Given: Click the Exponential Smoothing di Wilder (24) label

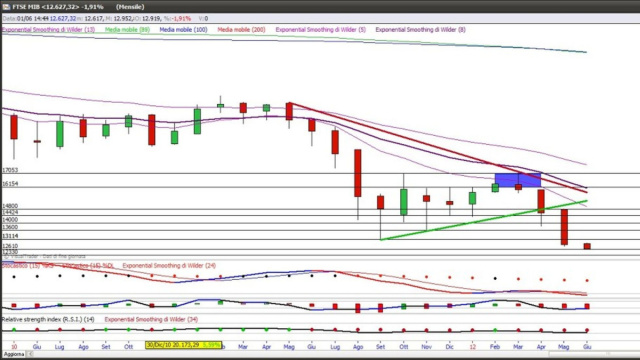Looking at the screenshot, I should pyautogui.click(x=169, y=265).
